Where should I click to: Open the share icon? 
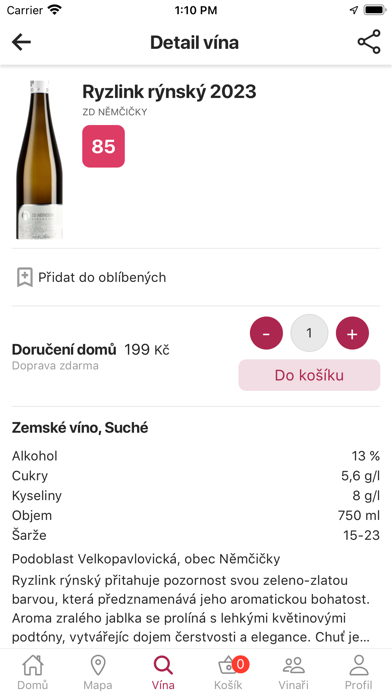pos(369,42)
